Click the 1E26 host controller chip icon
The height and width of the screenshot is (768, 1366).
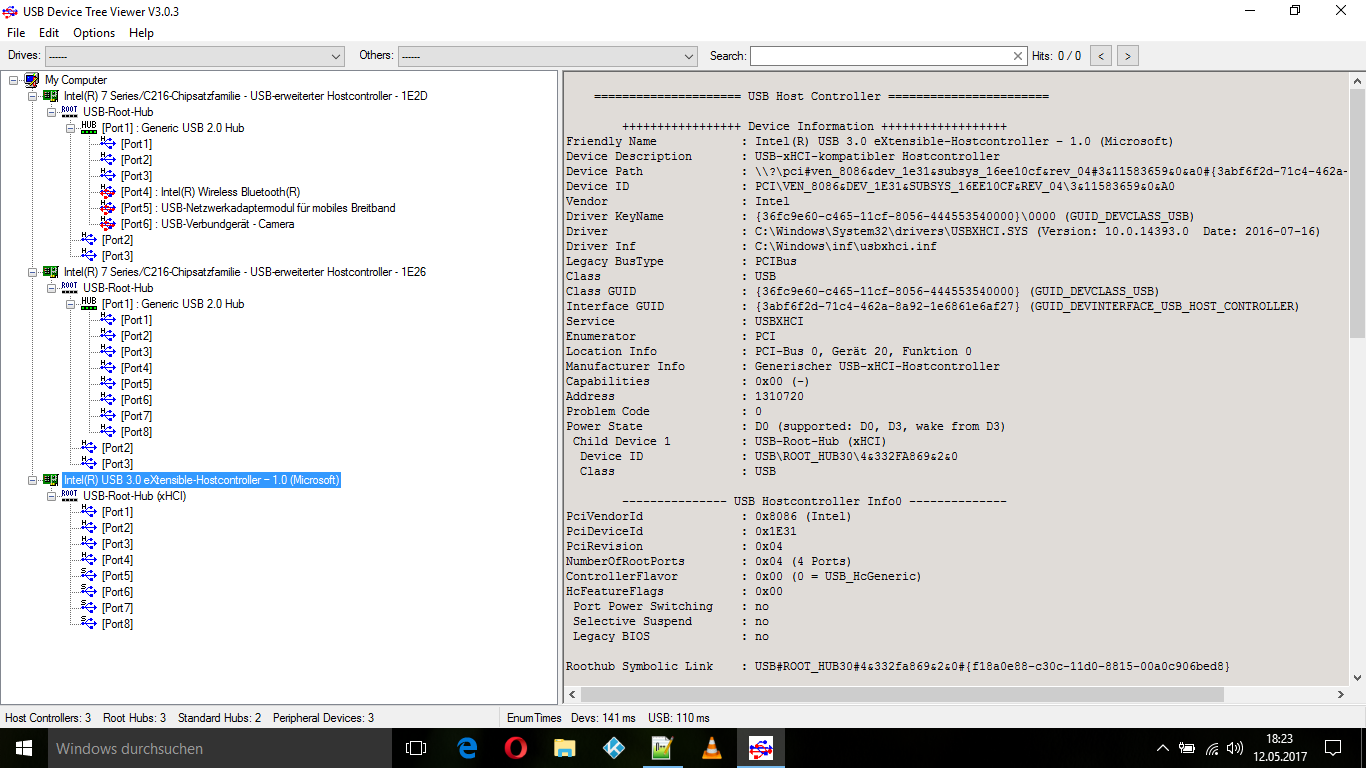pyautogui.click(x=51, y=272)
